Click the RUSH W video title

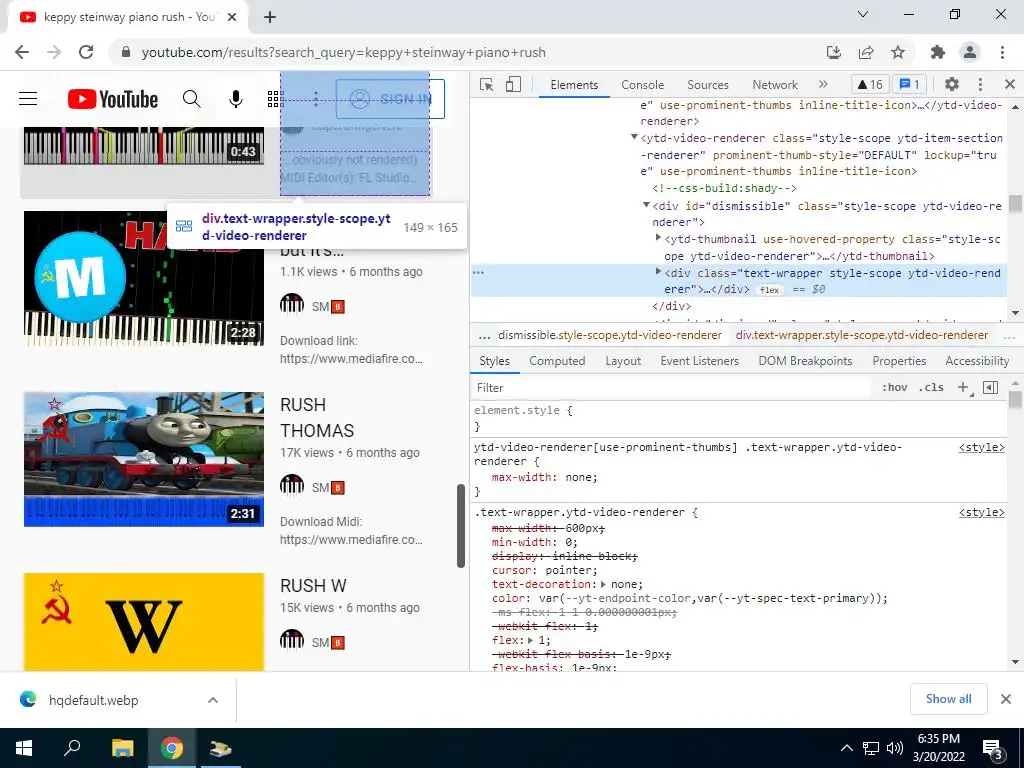(x=313, y=586)
